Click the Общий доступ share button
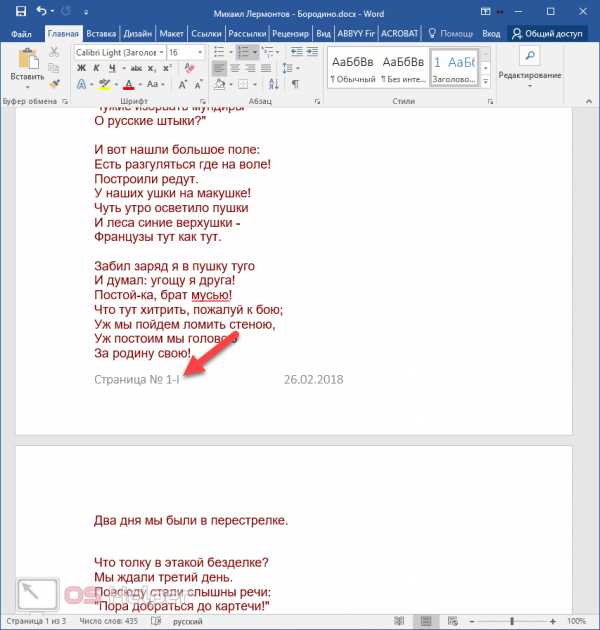 click(x=547, y=34)
